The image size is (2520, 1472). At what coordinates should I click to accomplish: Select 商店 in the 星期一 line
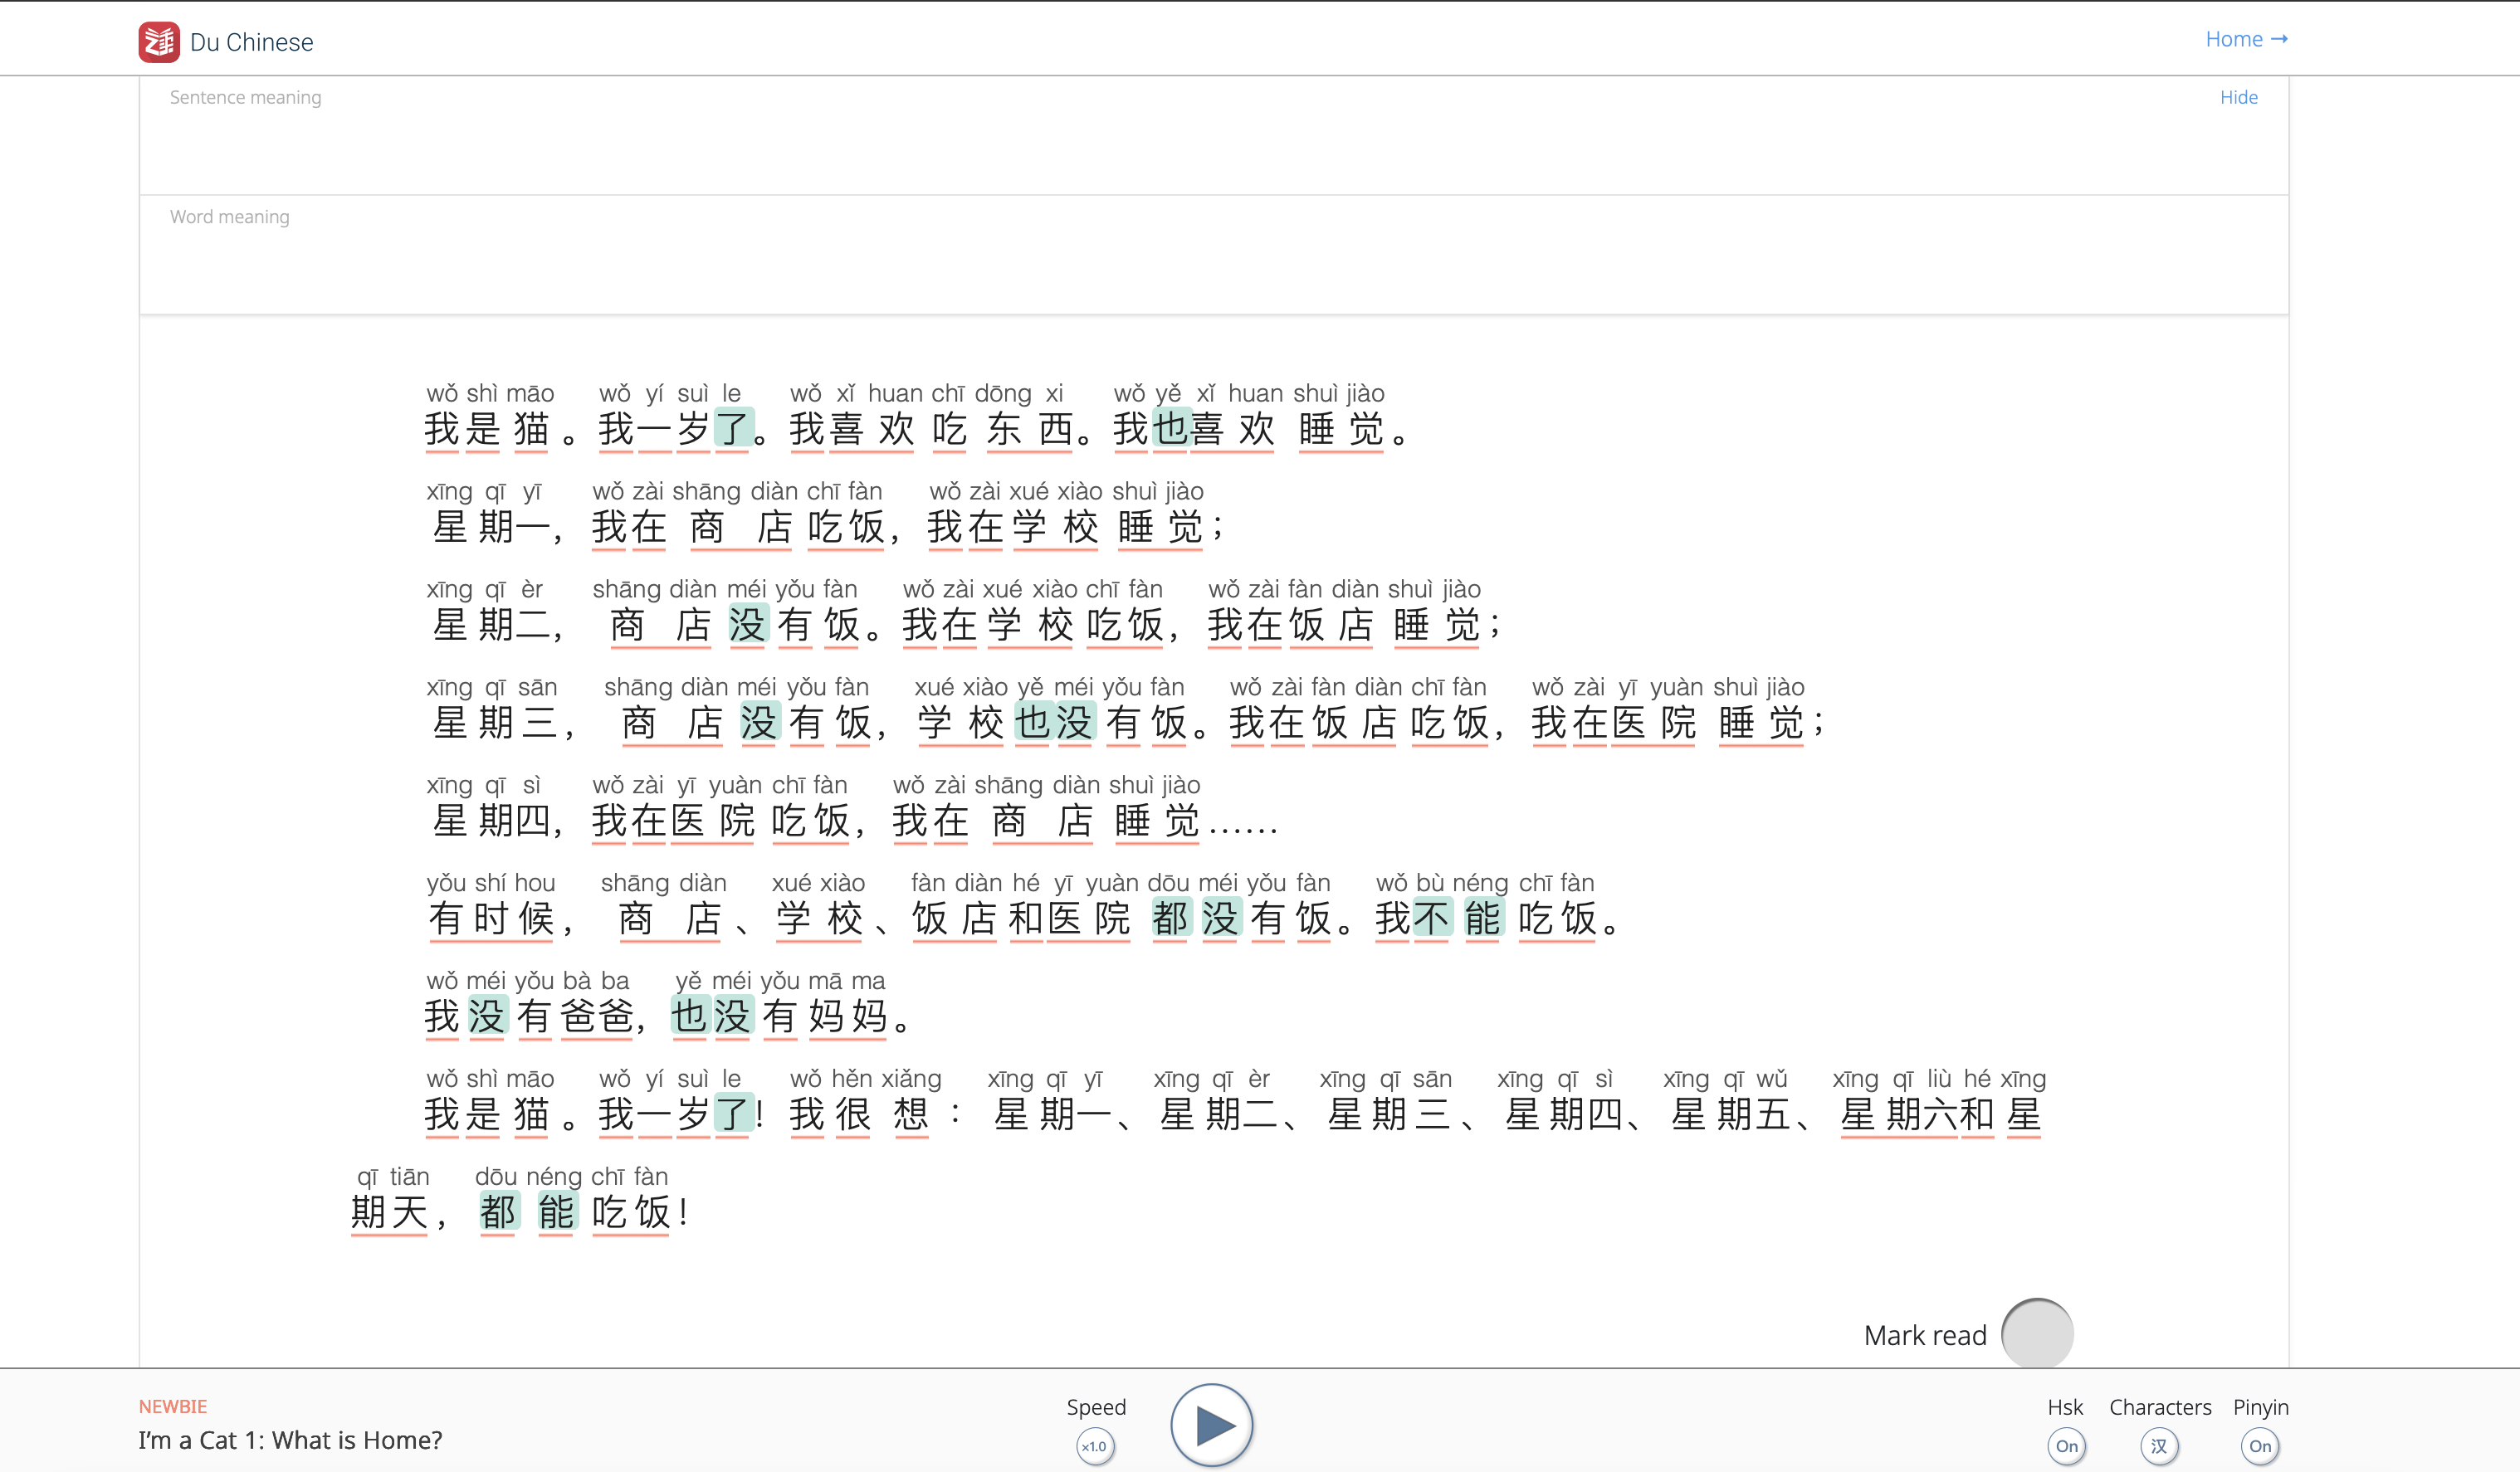tap(741, 527)
